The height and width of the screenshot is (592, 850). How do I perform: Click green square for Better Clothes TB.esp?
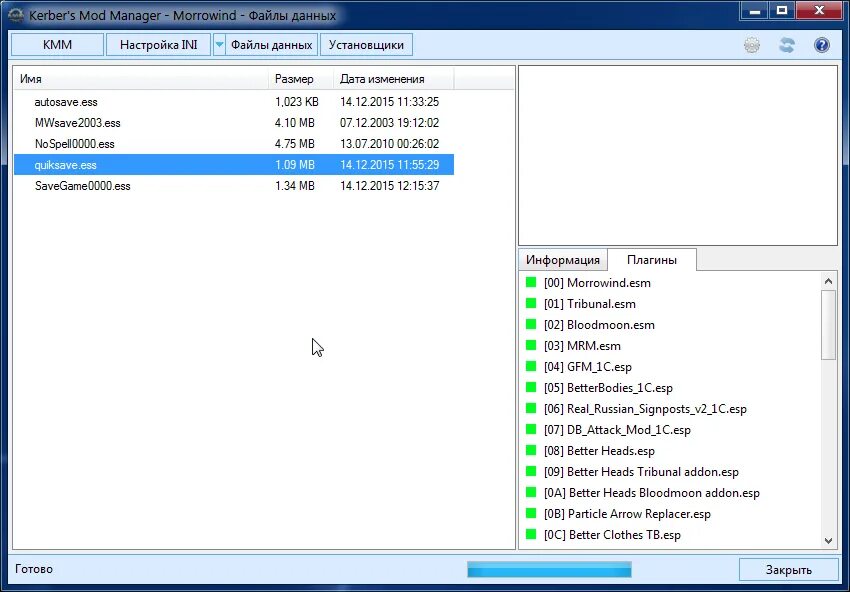[x=531, y=534]
